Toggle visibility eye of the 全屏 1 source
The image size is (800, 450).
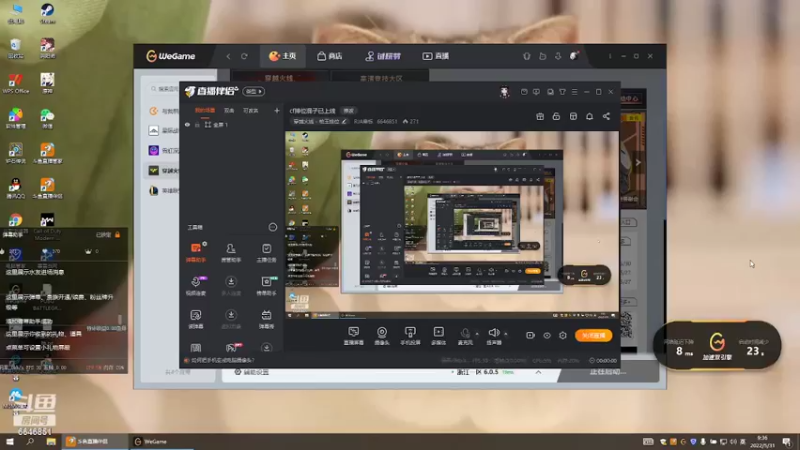click(x=187, y=124)
